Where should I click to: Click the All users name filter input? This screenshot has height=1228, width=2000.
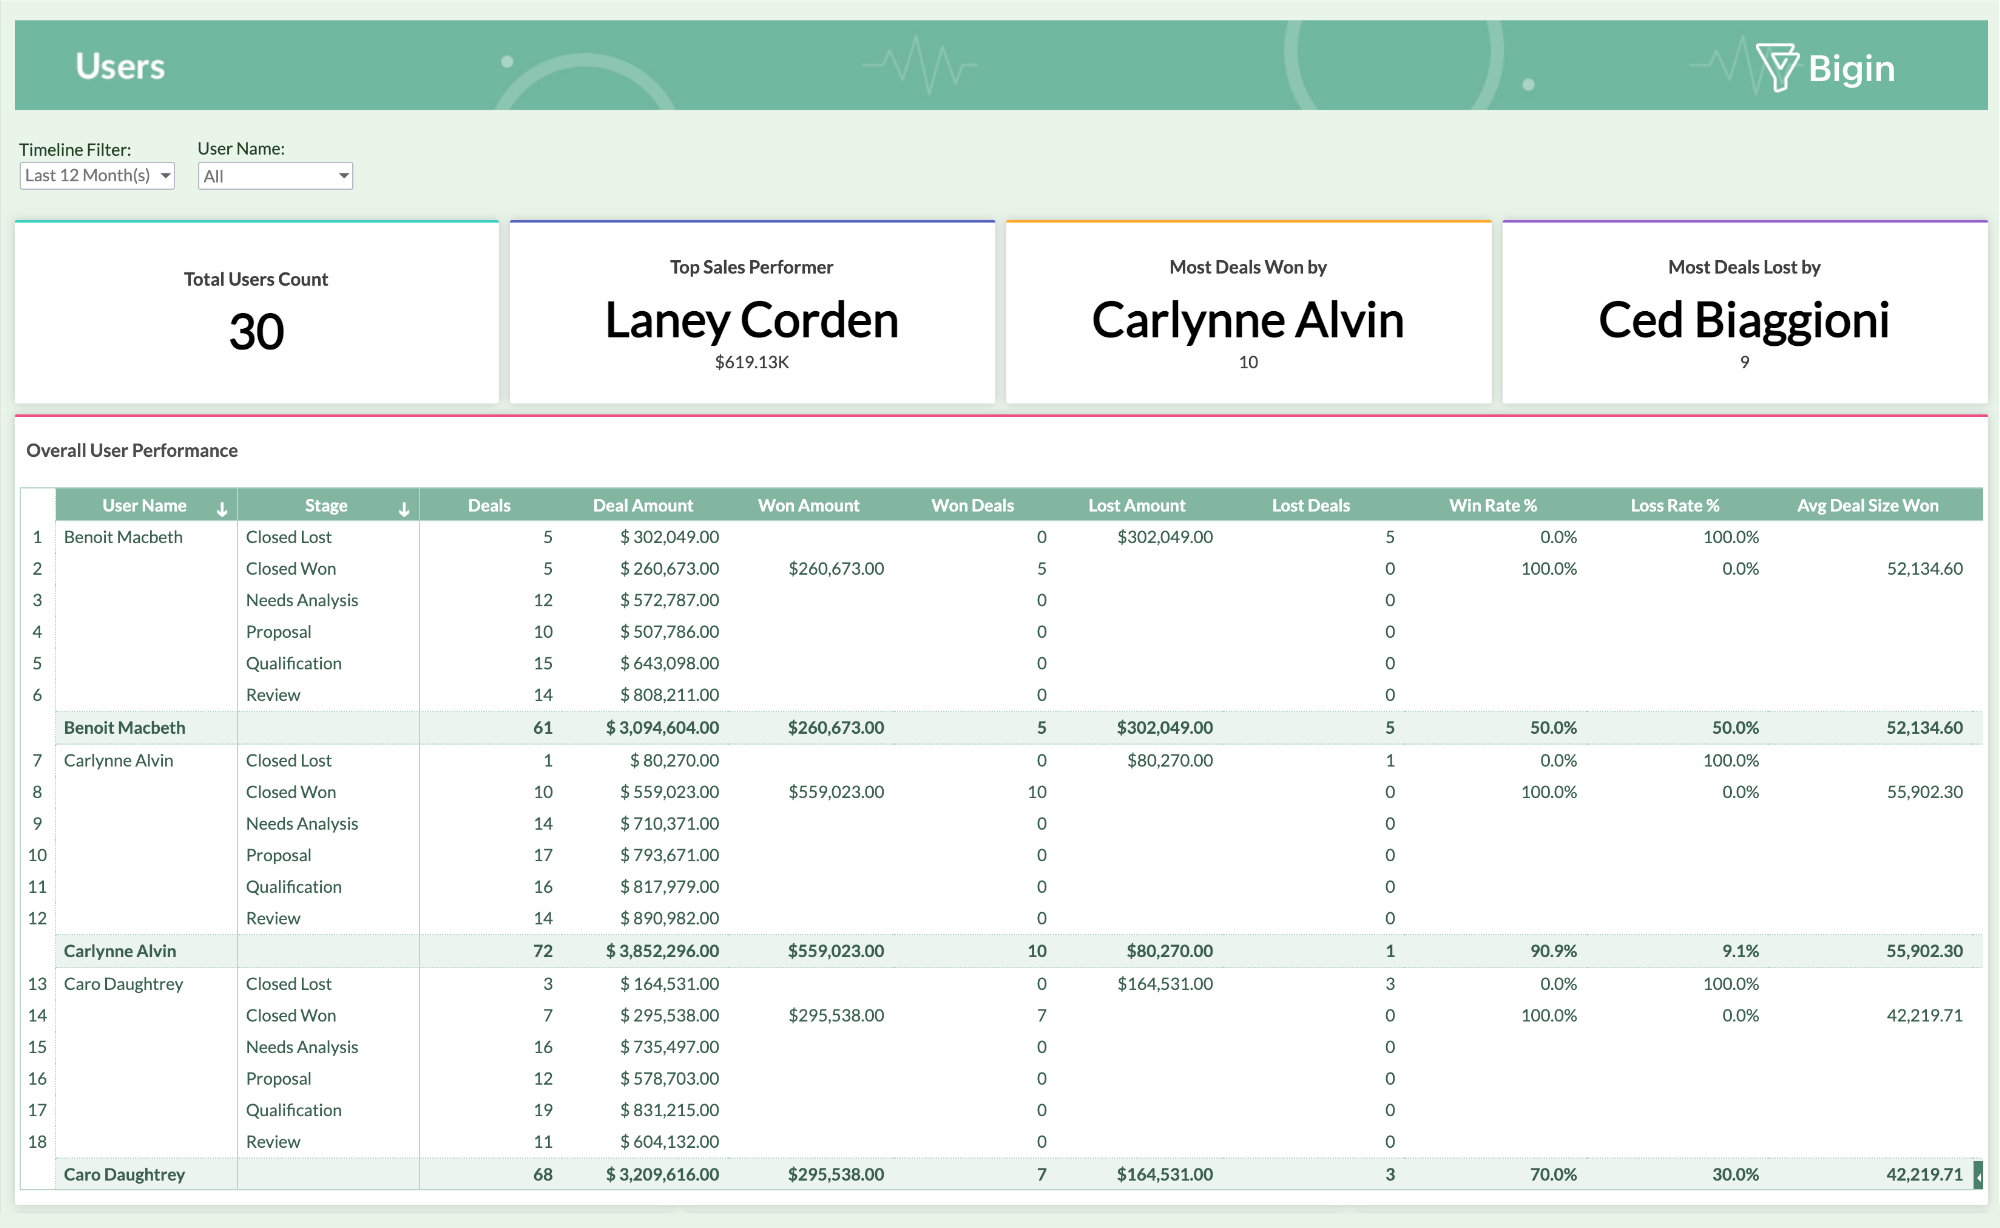click(271, 176)
